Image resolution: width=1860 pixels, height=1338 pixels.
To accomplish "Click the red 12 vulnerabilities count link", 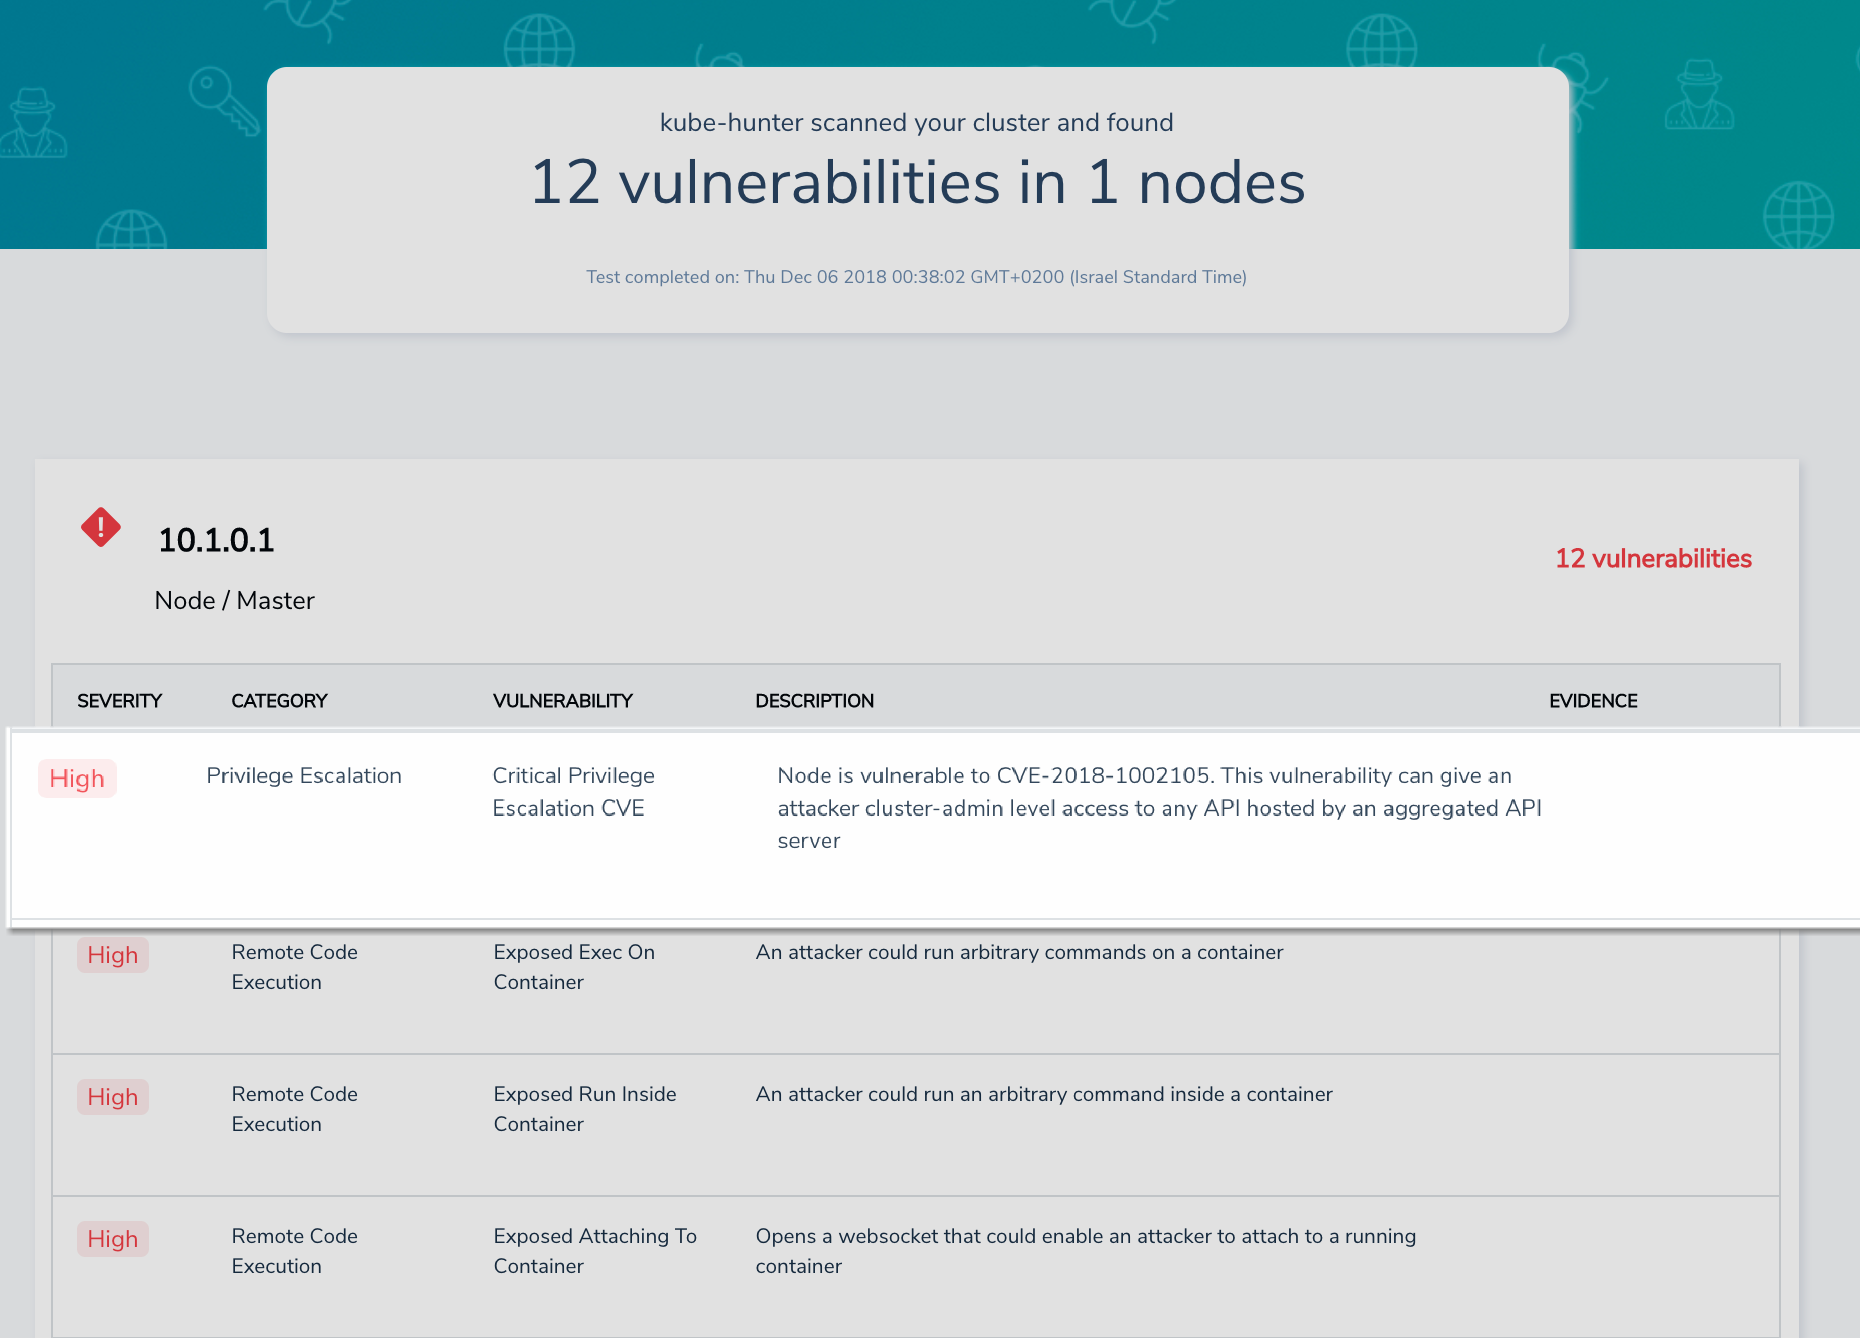I will [1653, 559].
